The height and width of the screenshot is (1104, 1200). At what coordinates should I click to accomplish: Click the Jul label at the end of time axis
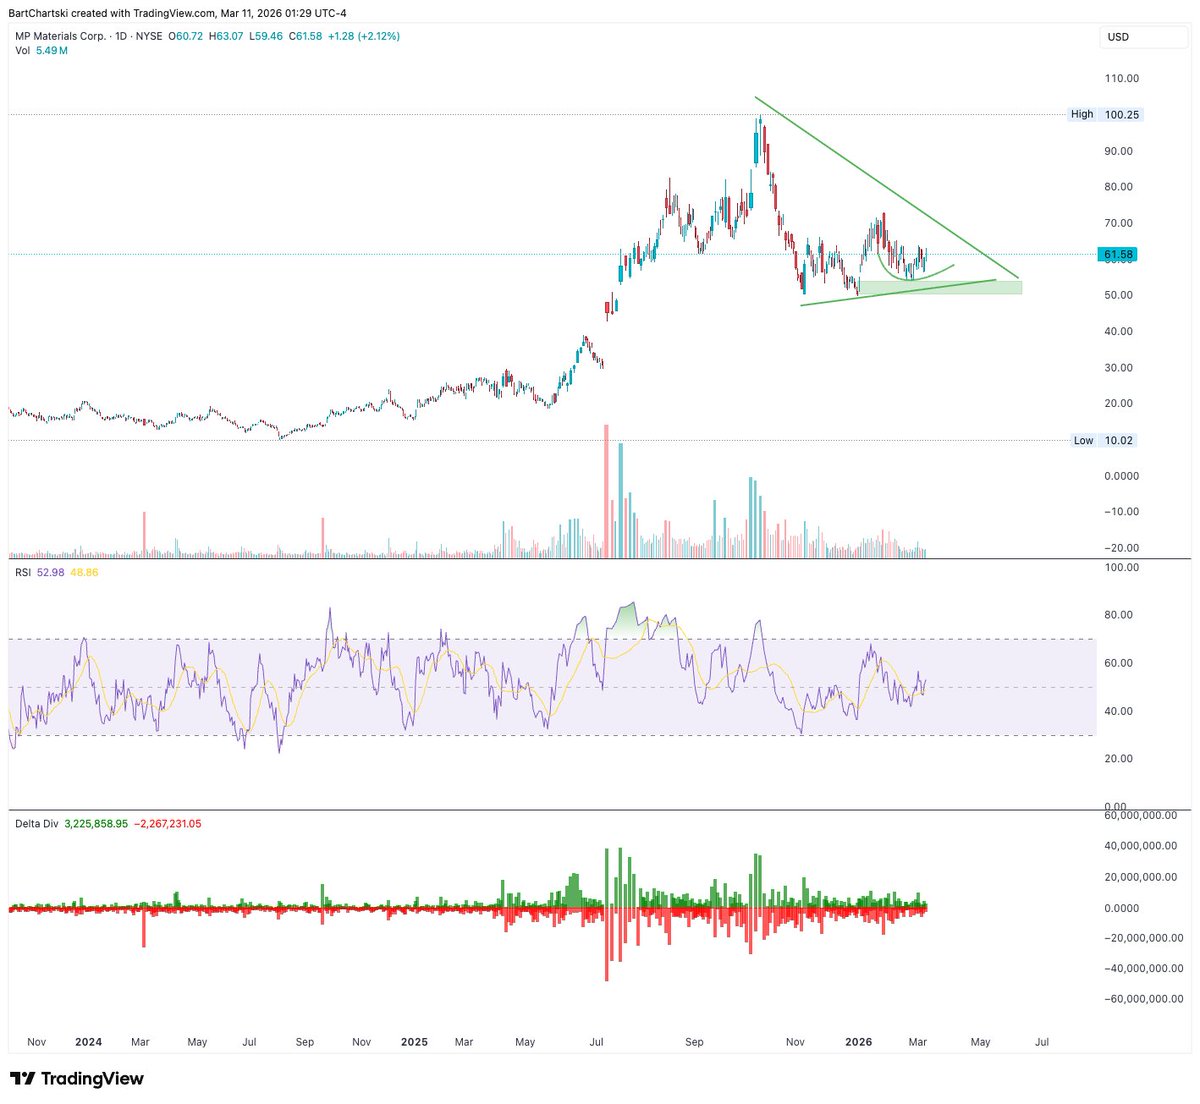1042,1041
